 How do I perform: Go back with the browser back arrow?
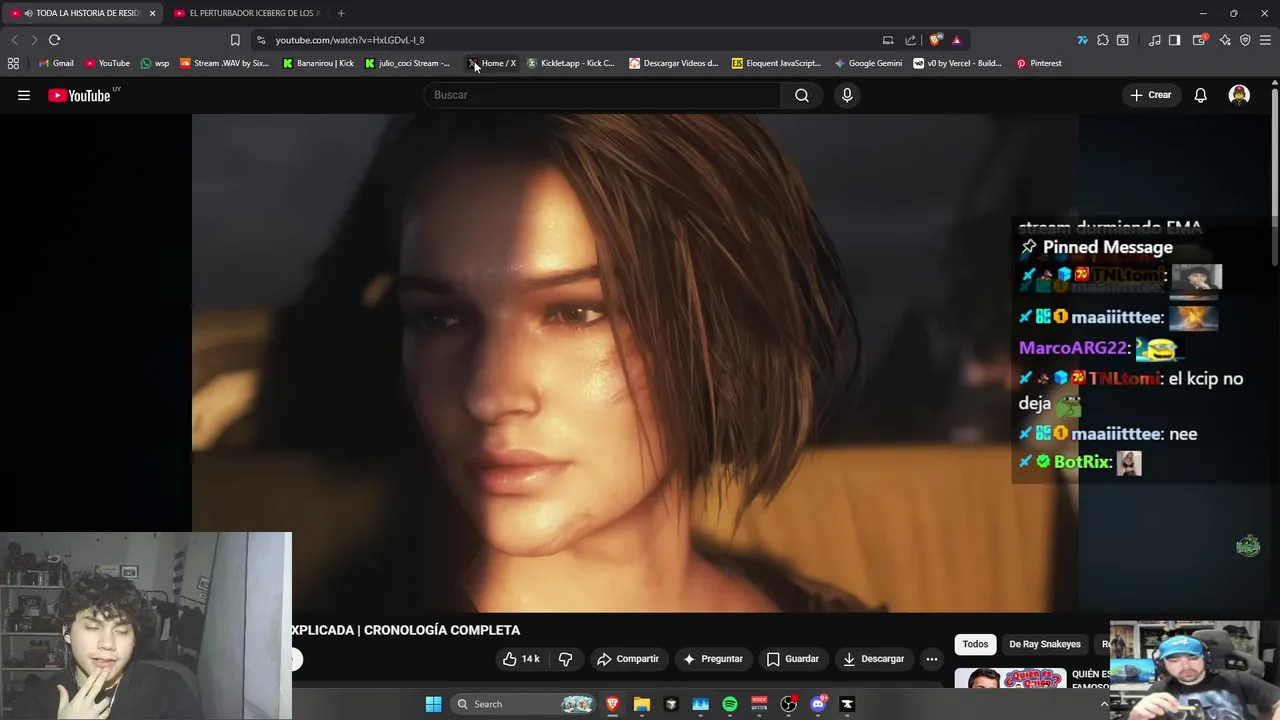[14, 40]
